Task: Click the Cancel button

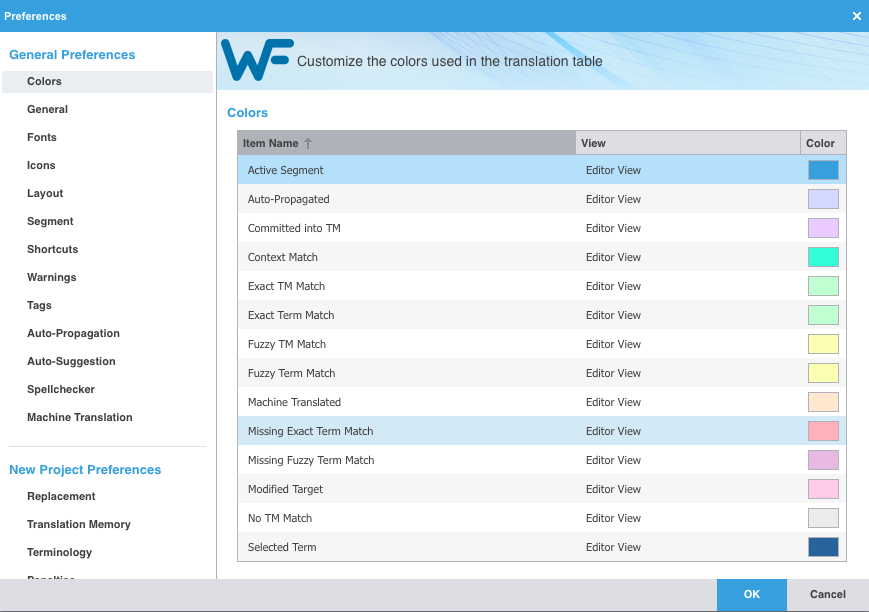Action: click(x=827, y=594)
